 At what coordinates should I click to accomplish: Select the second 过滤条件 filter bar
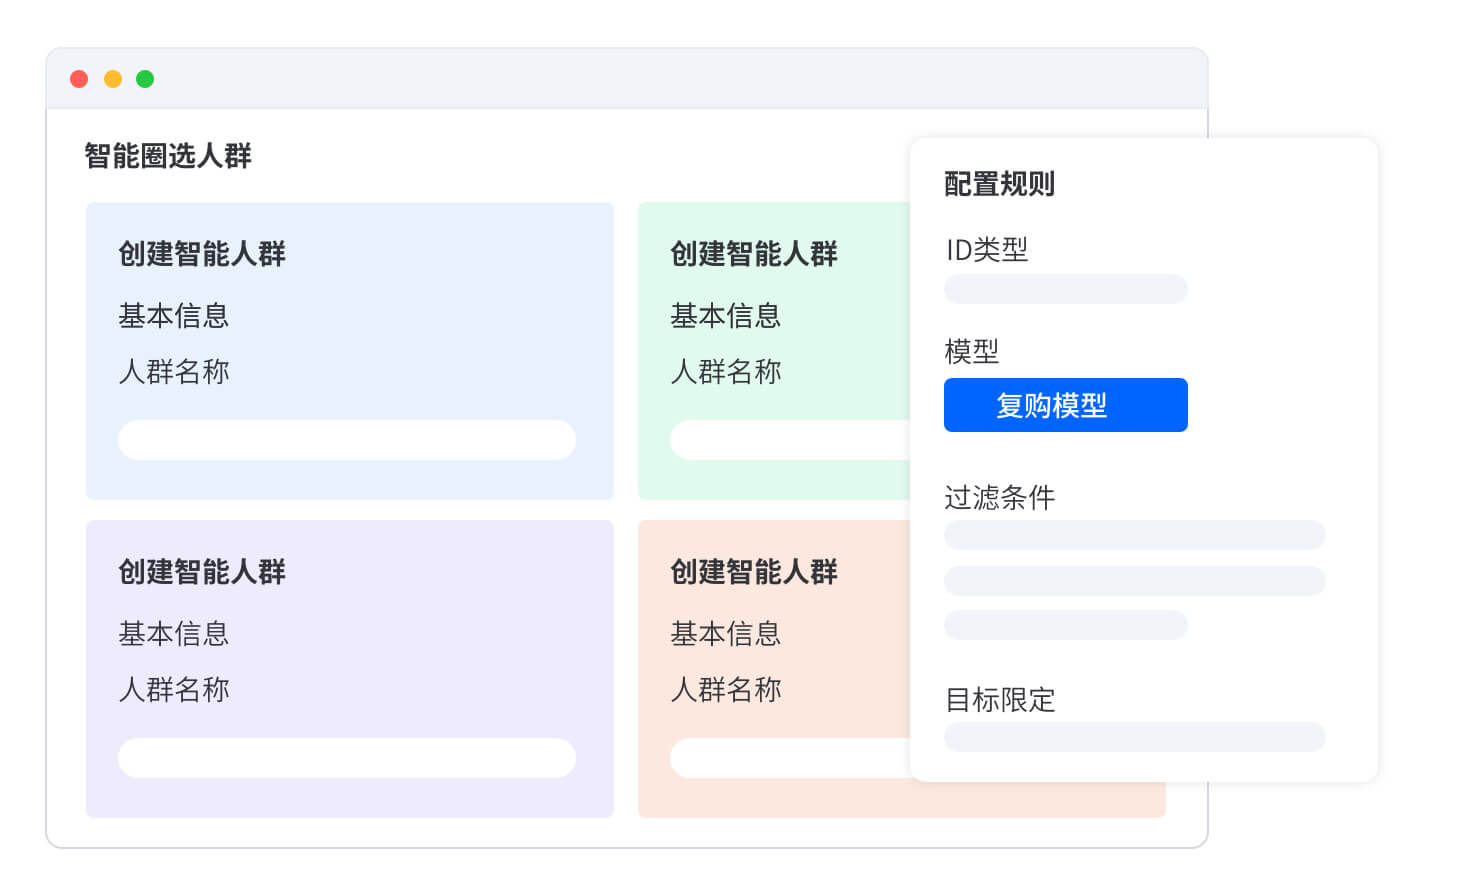1134,581
